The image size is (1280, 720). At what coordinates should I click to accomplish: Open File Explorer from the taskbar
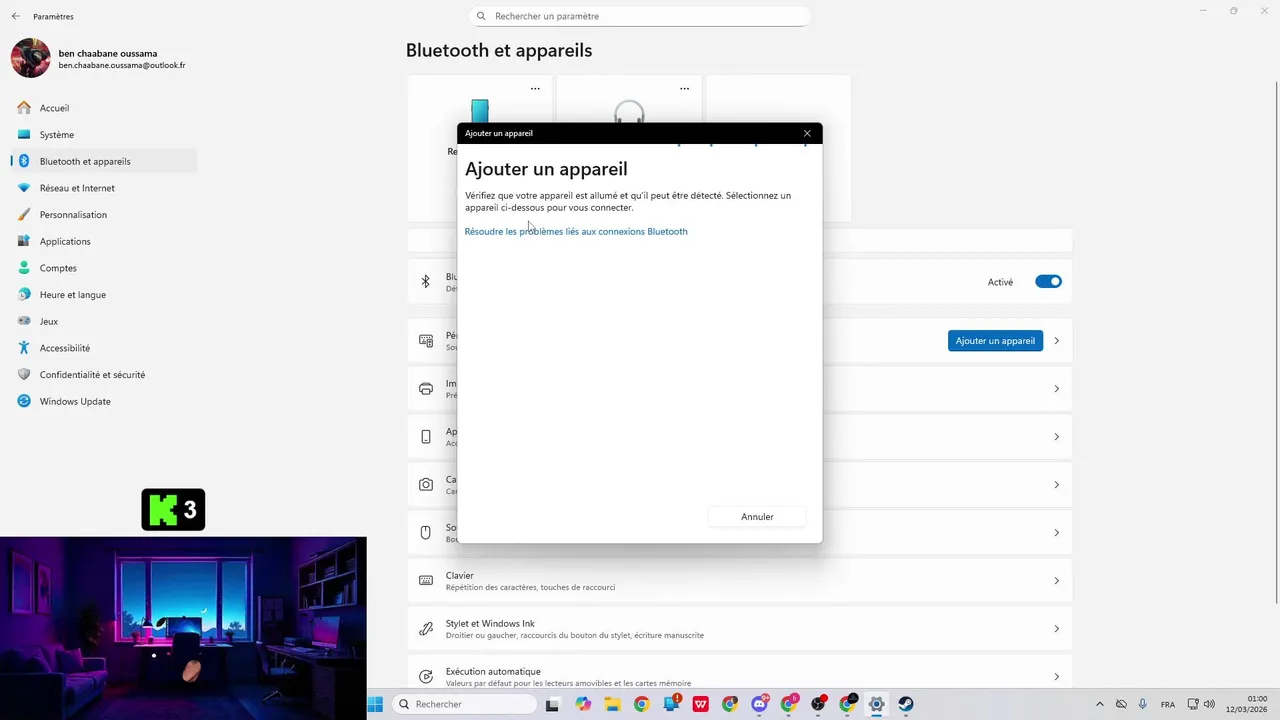click(612, 704)
